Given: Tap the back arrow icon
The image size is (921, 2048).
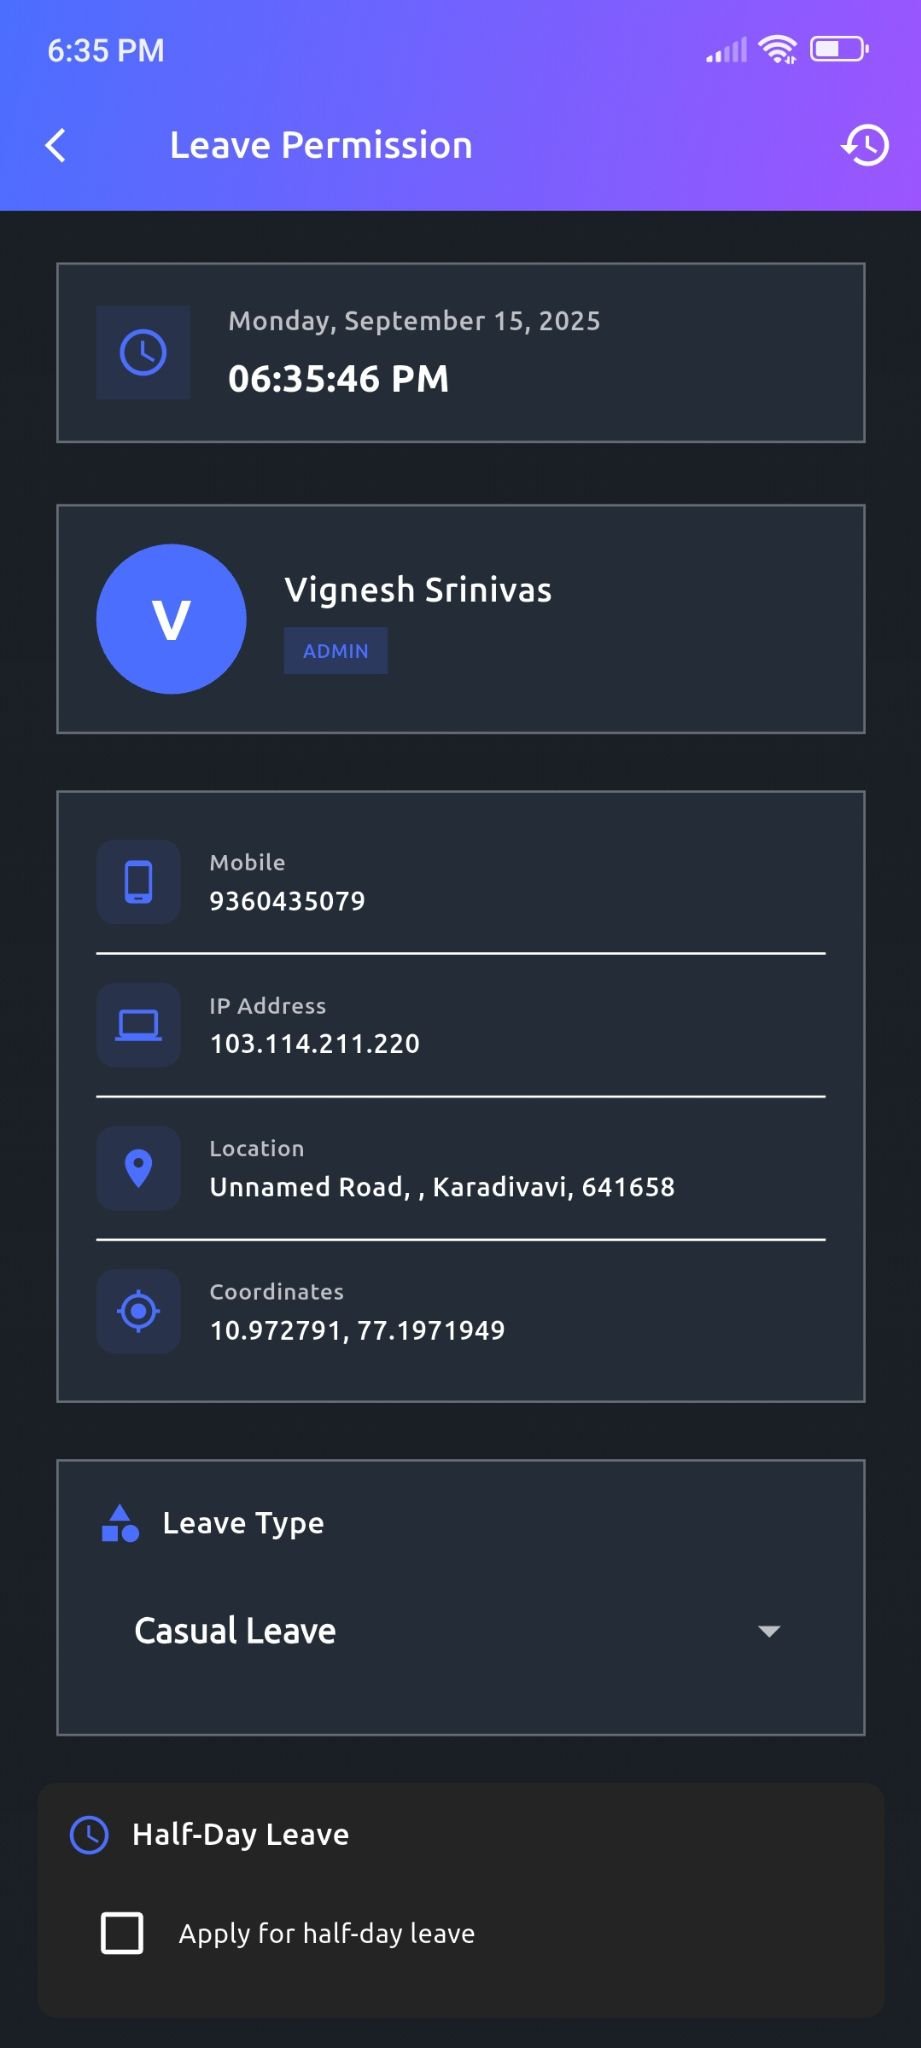Looking at the screenshot, I should pyautogui.click(x=56, y=146).
